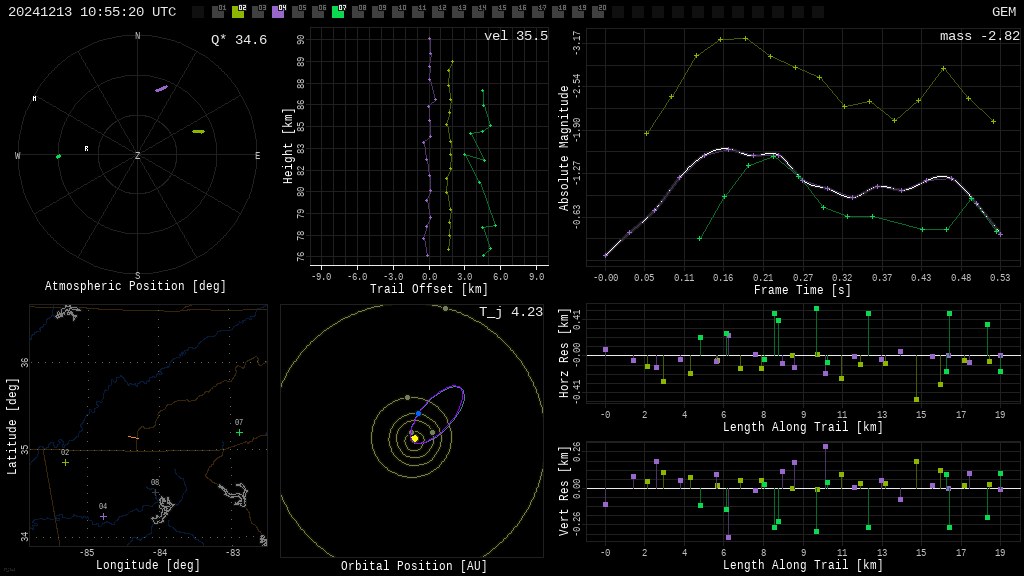Select the green station 07 box
The width and height of the screenshot is (1024, 576).
click(x=338, y=12)
